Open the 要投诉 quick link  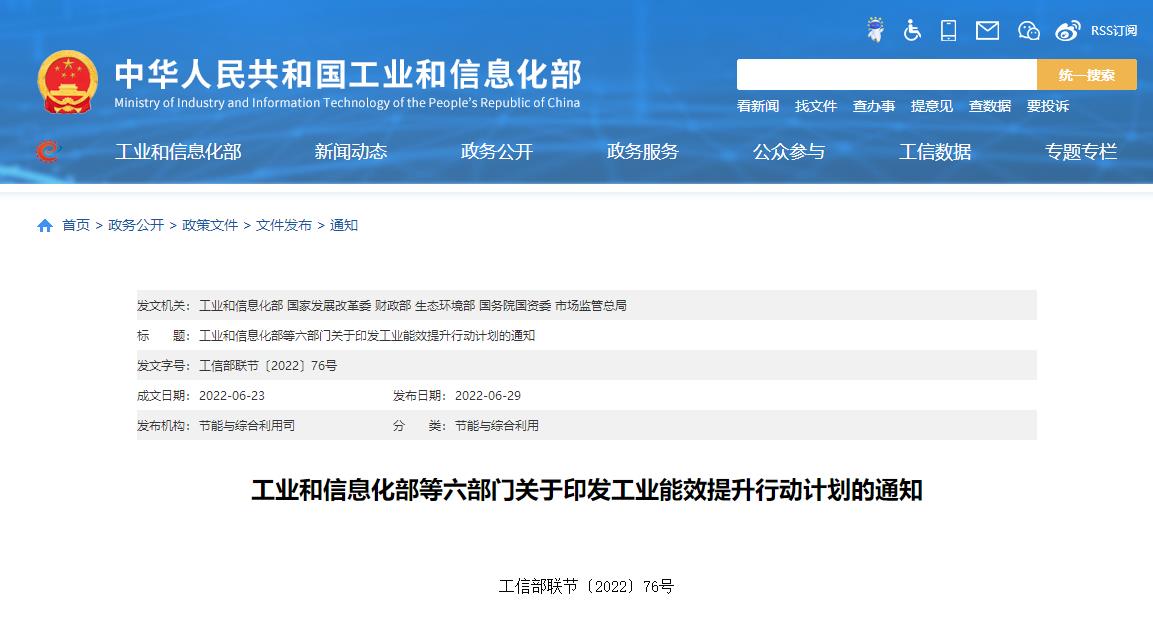click(x=1048, y=106)
